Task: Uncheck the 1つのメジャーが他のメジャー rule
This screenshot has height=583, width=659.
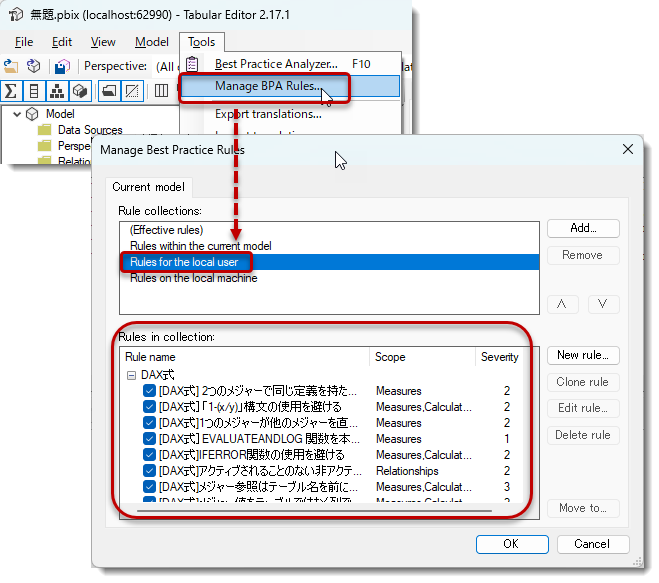Action: coord(149,422)
